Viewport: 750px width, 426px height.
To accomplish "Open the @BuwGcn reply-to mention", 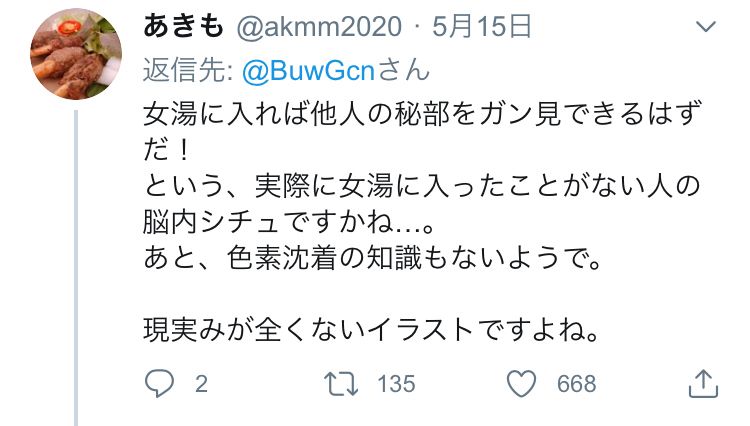I will pos(308,71).
